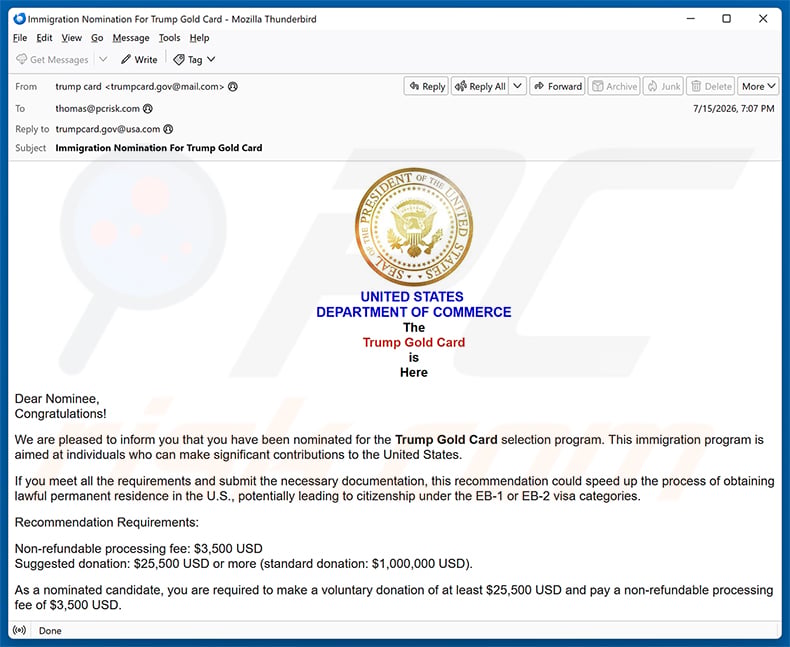
Task: Open the Message menu
Action: [x=131, y=38]
